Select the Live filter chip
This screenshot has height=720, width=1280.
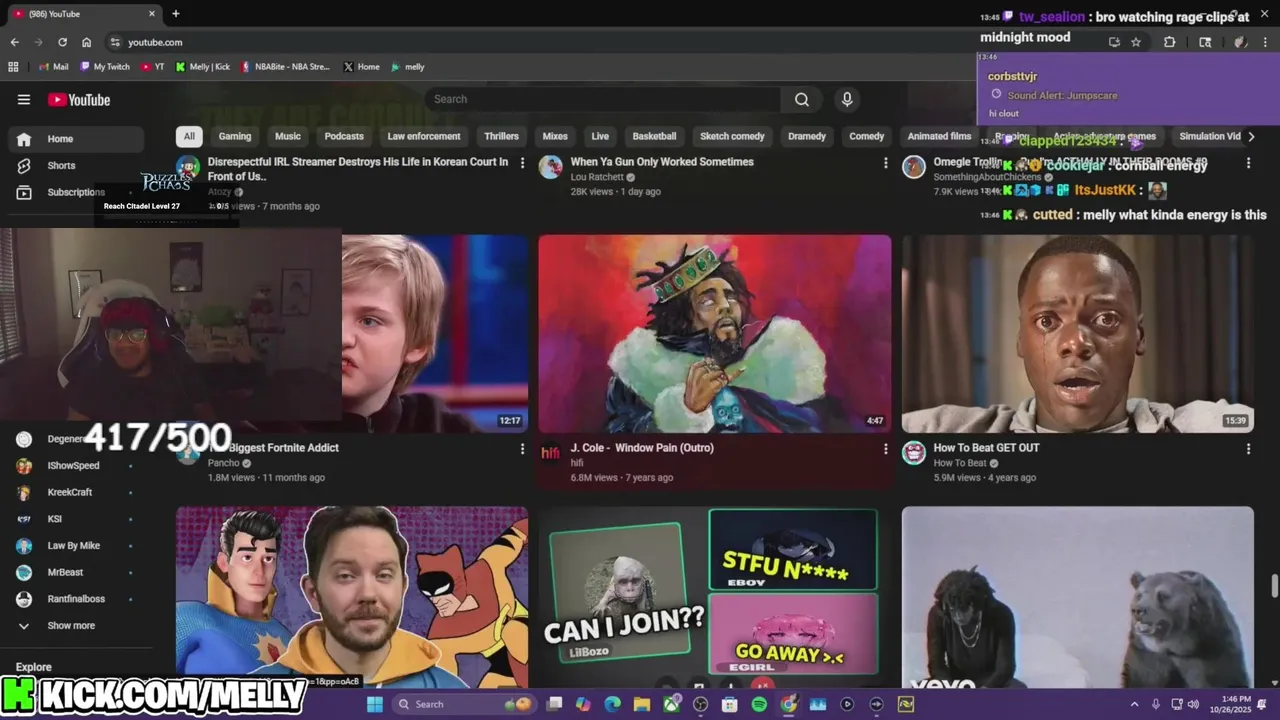pos(600,136)
